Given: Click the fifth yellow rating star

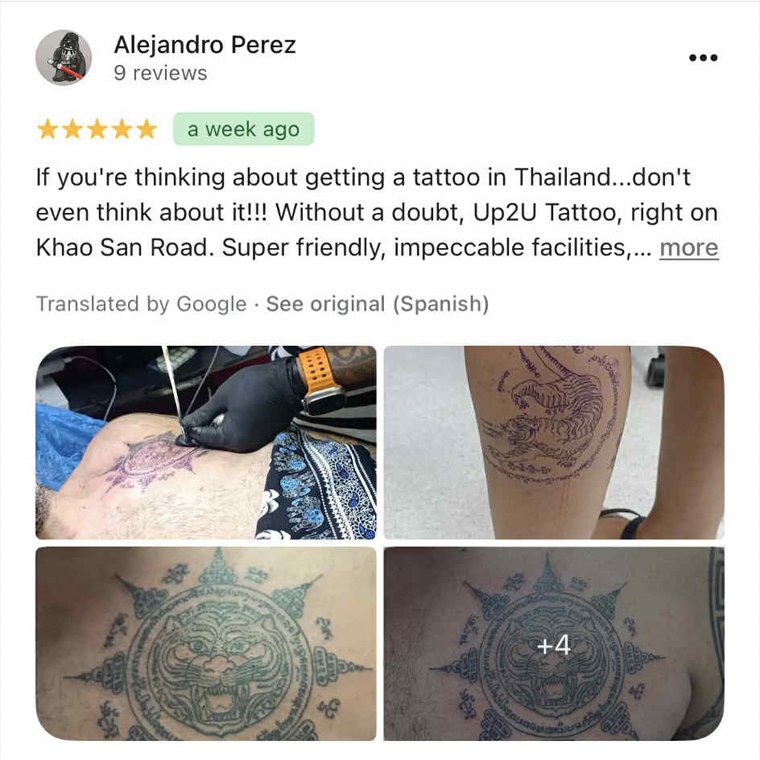Looking at the screenshot, I should [146, 129].
